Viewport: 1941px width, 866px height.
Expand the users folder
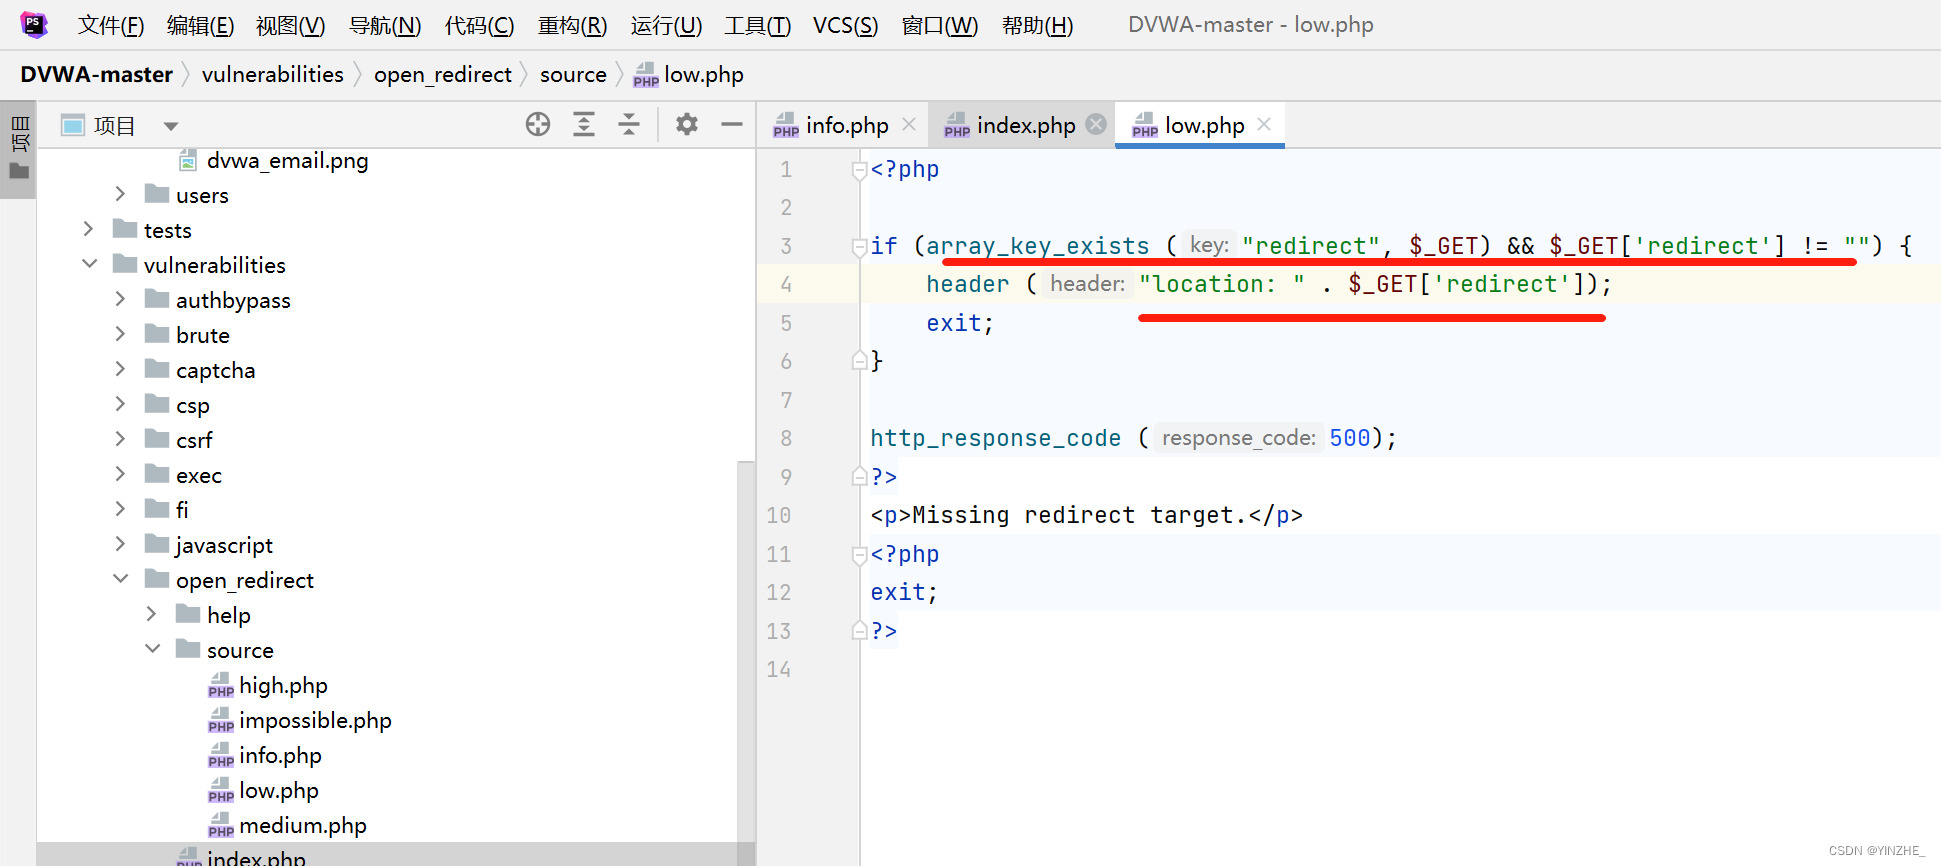pos(121,194)
